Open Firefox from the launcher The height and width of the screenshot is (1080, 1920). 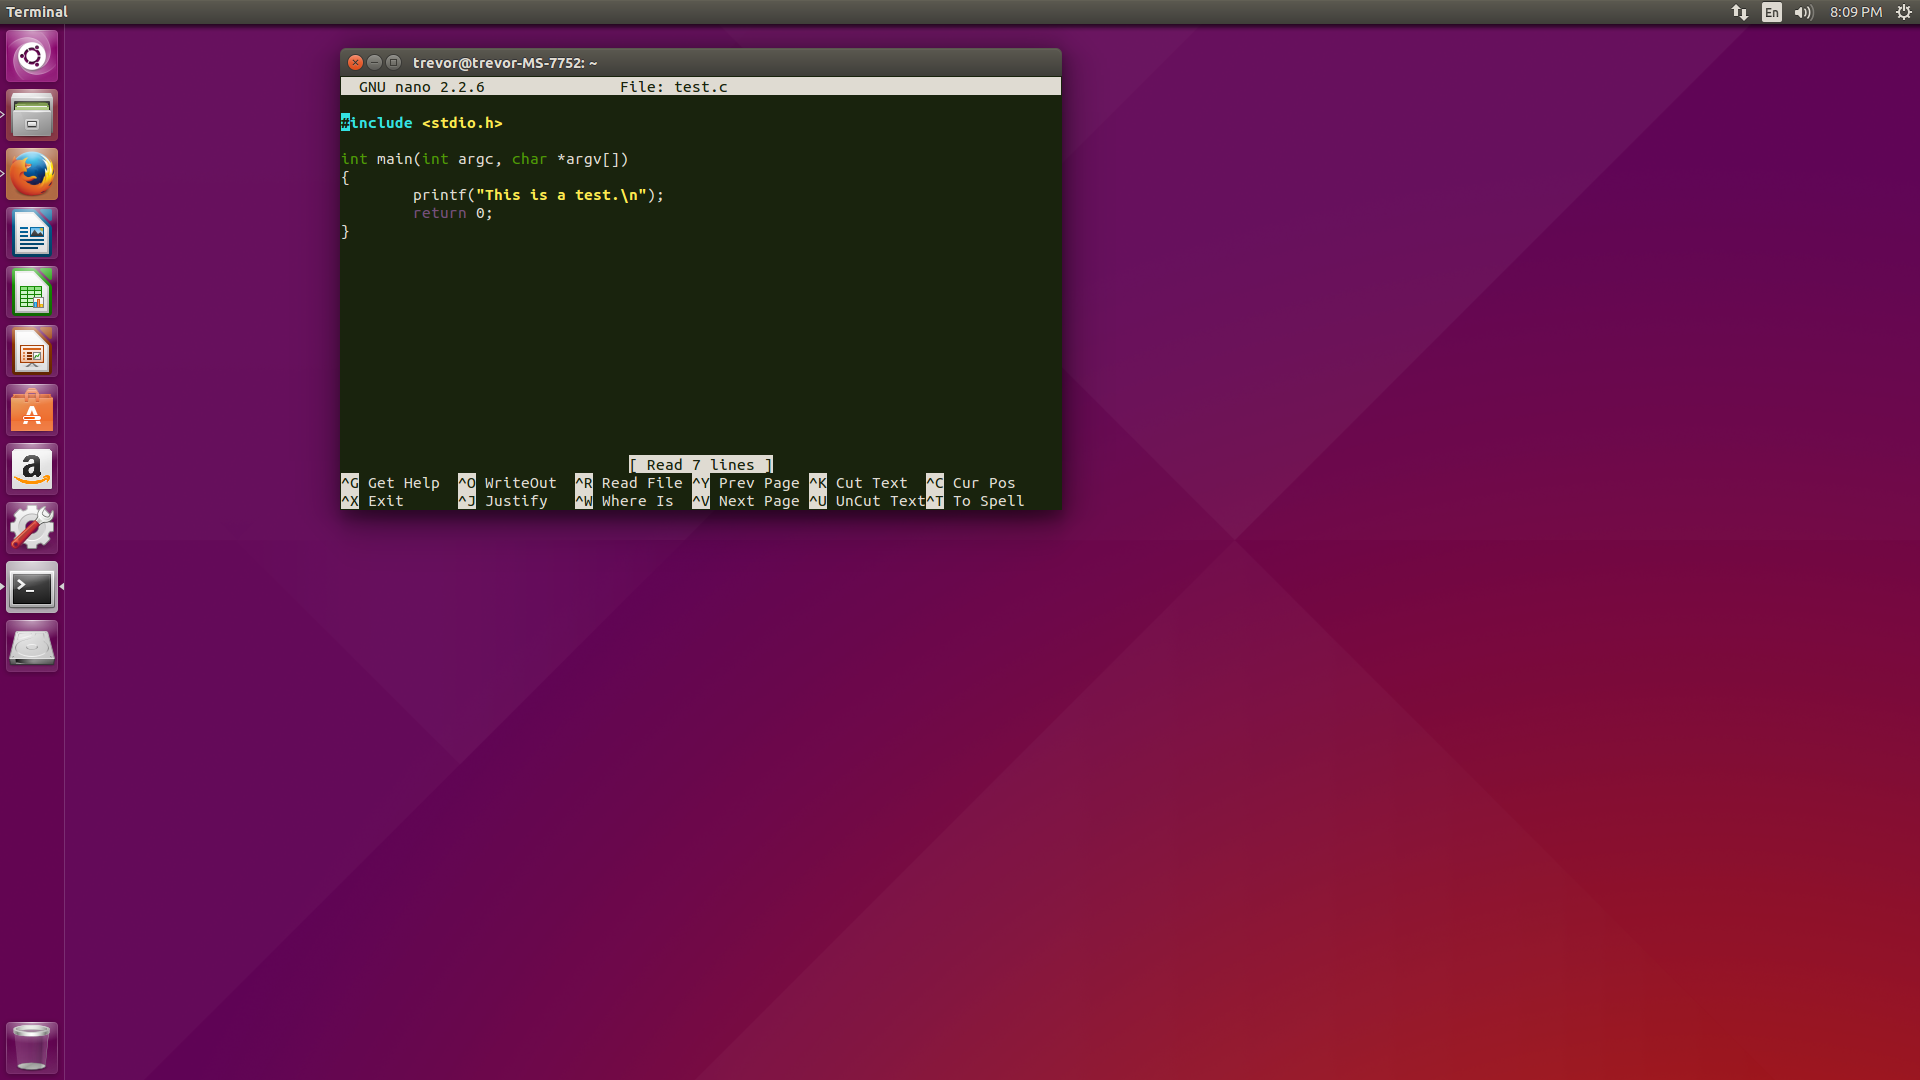click(x=32, y=174)
